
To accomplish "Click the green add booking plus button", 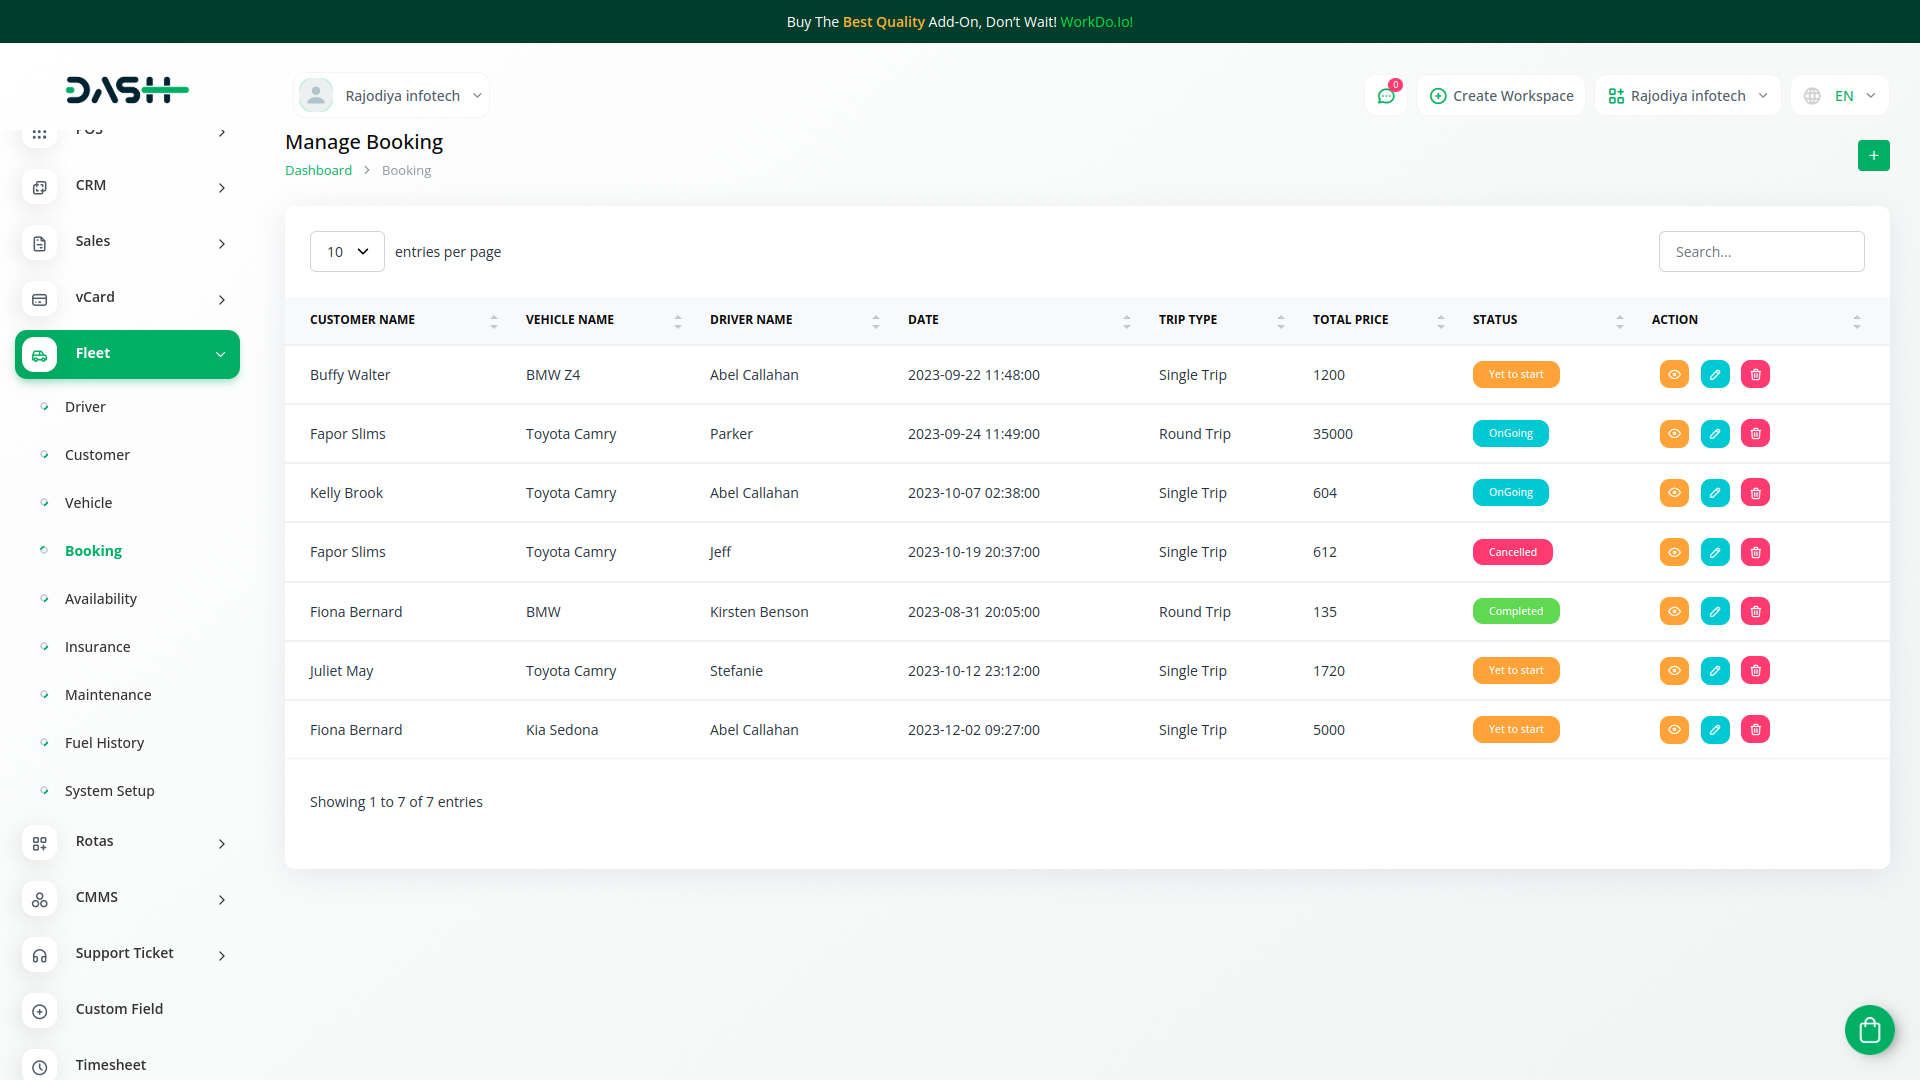I will pyautogui.click(x=1873, y=155).
